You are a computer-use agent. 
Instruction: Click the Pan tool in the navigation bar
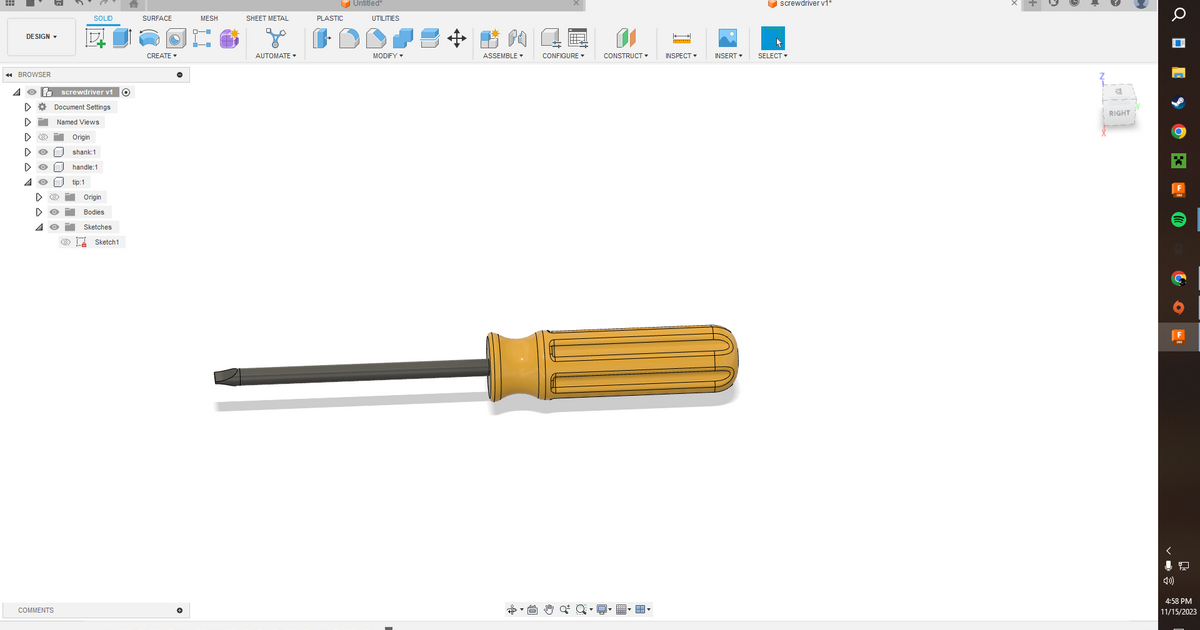pyautogui.click(x=548, y=609)
